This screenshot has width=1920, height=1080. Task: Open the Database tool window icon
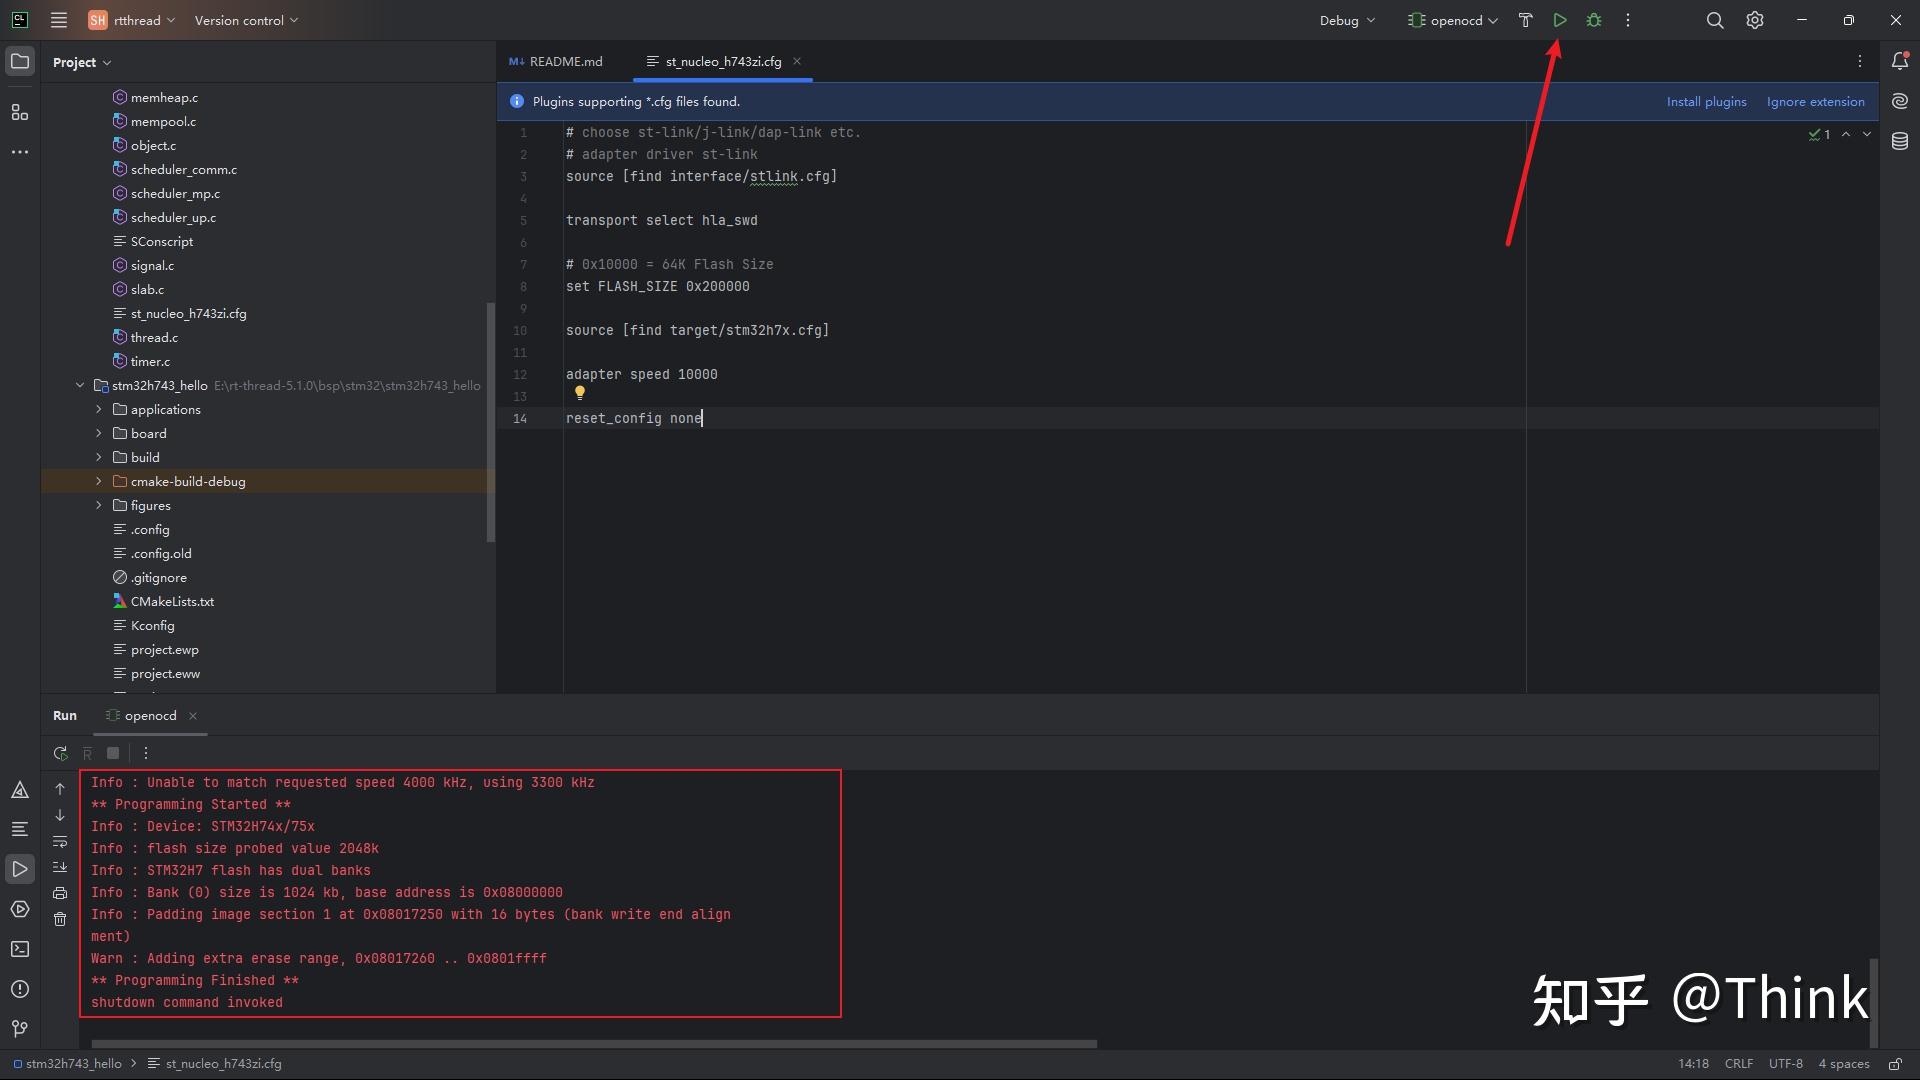click(1899, 141)
